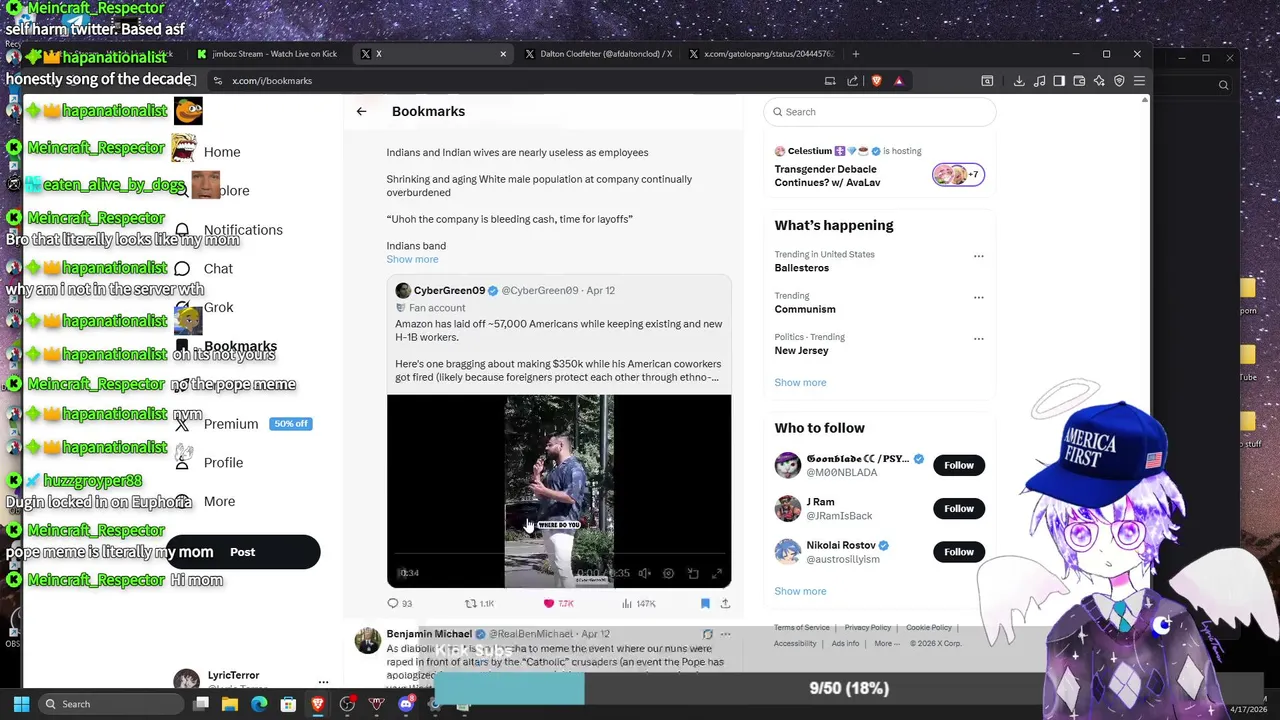Screen dimensions: 1280x720
Task: Switch to jimboz Stream Kick tab
Action: tap(267, 54)
